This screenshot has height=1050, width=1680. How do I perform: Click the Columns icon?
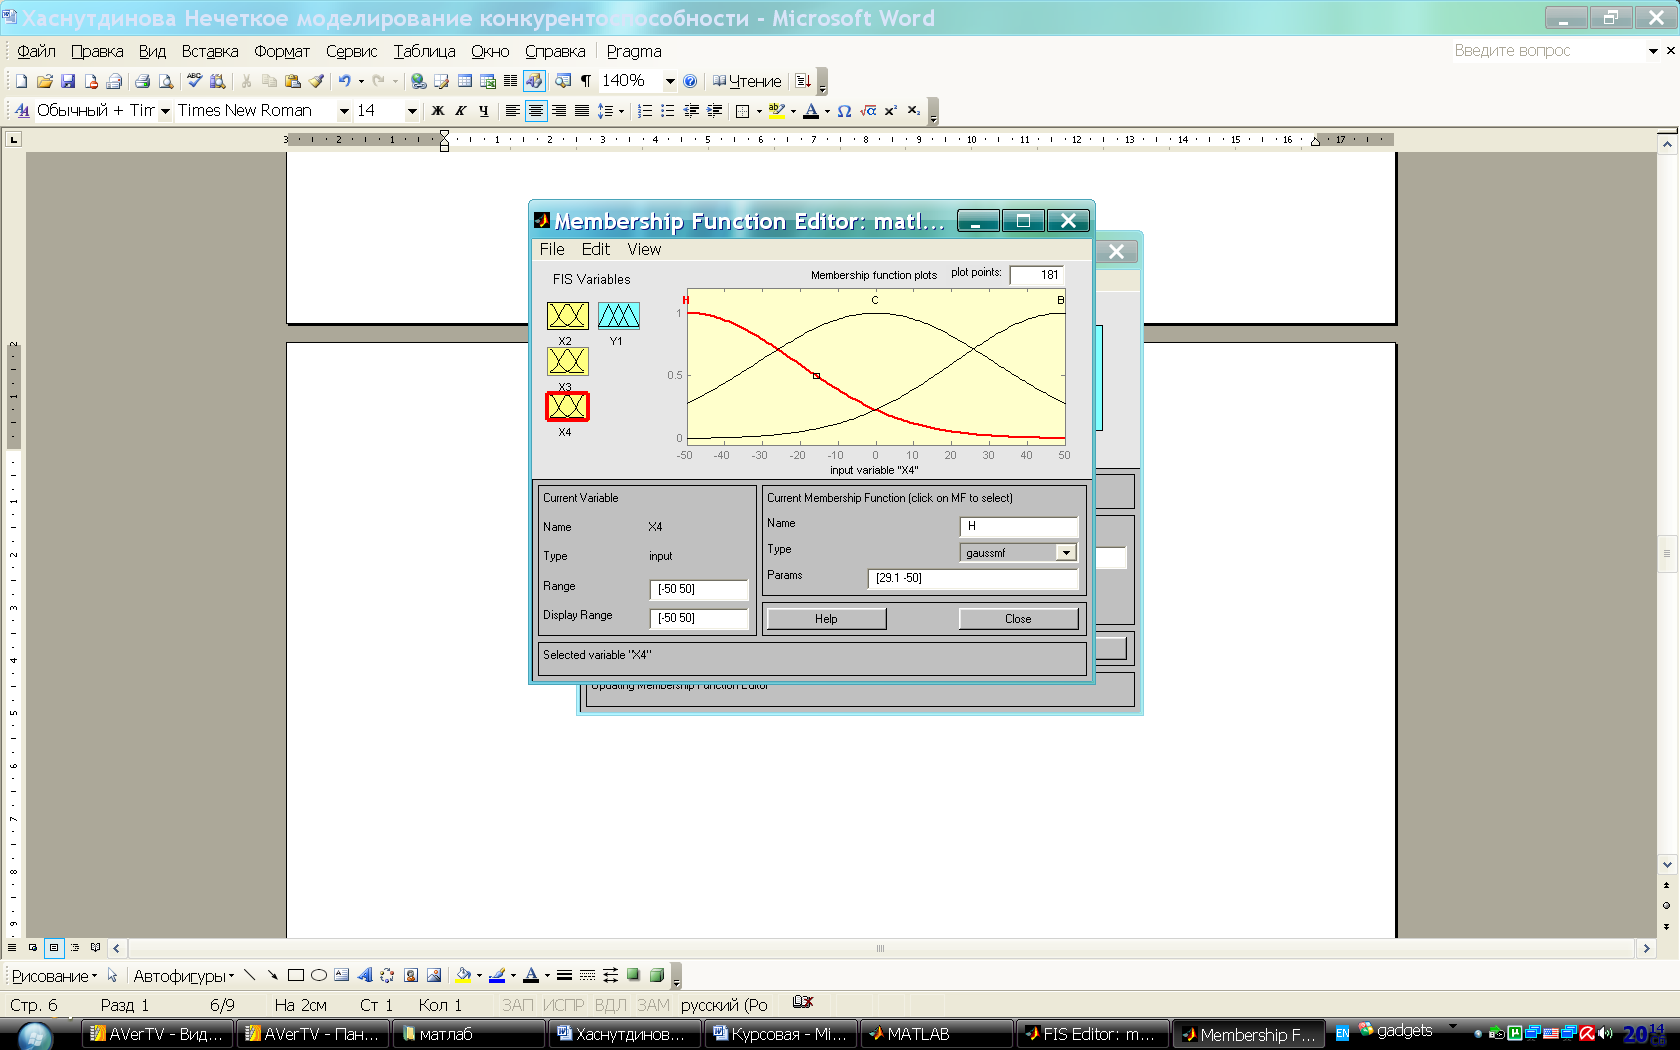510,81
